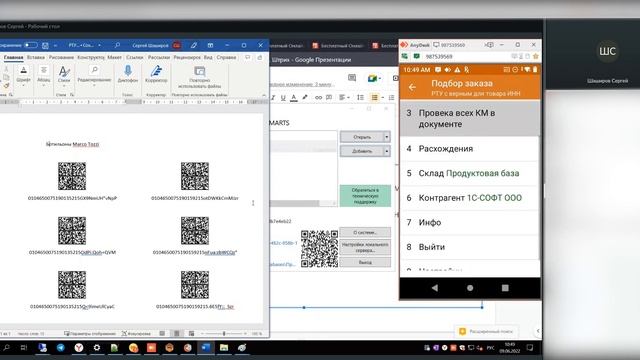Expand the Абзац paragraph group dropdown
Image resolution: width=640 pixels, height=360 pixels.
[44, 76]
